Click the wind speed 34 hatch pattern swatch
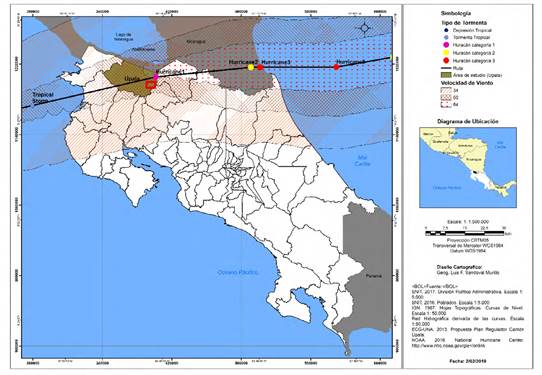This screenshot has width=542, height=375. pos(446,90)
